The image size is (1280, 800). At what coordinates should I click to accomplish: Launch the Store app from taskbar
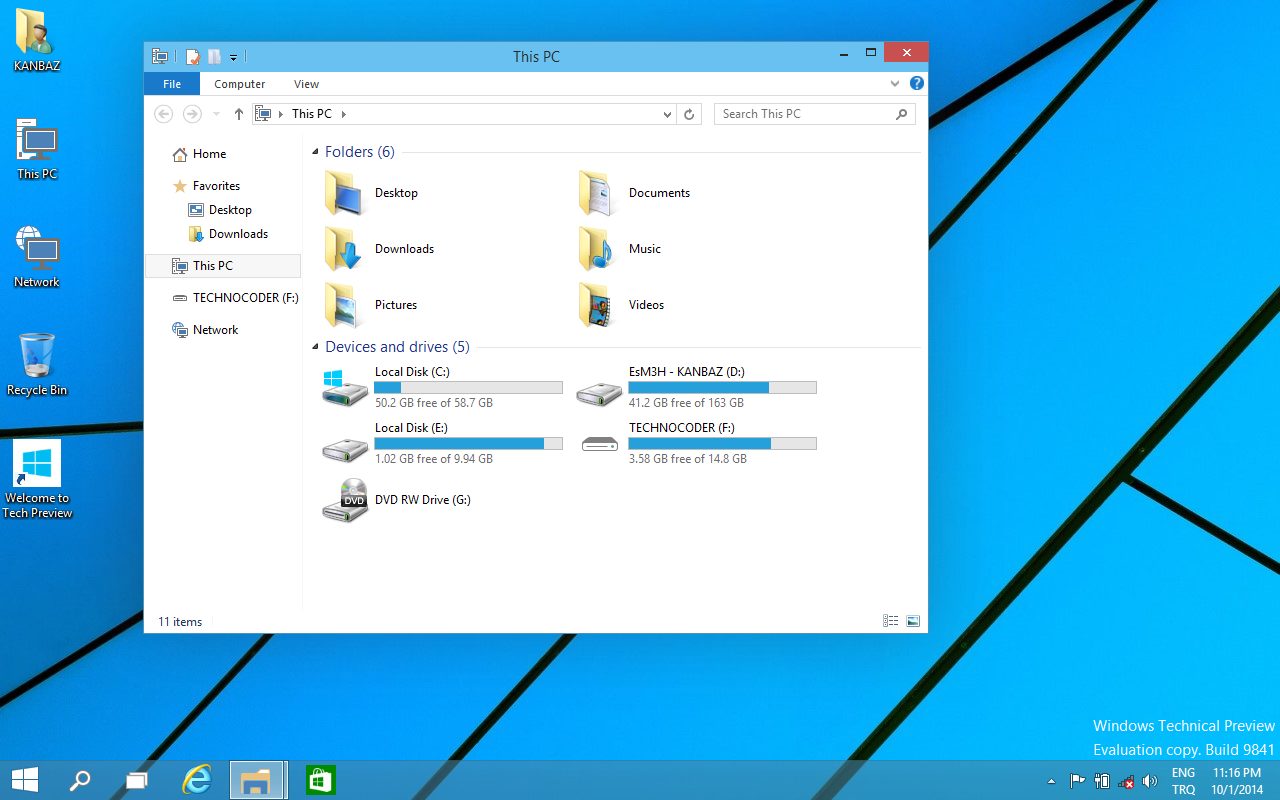click(320, 780)
